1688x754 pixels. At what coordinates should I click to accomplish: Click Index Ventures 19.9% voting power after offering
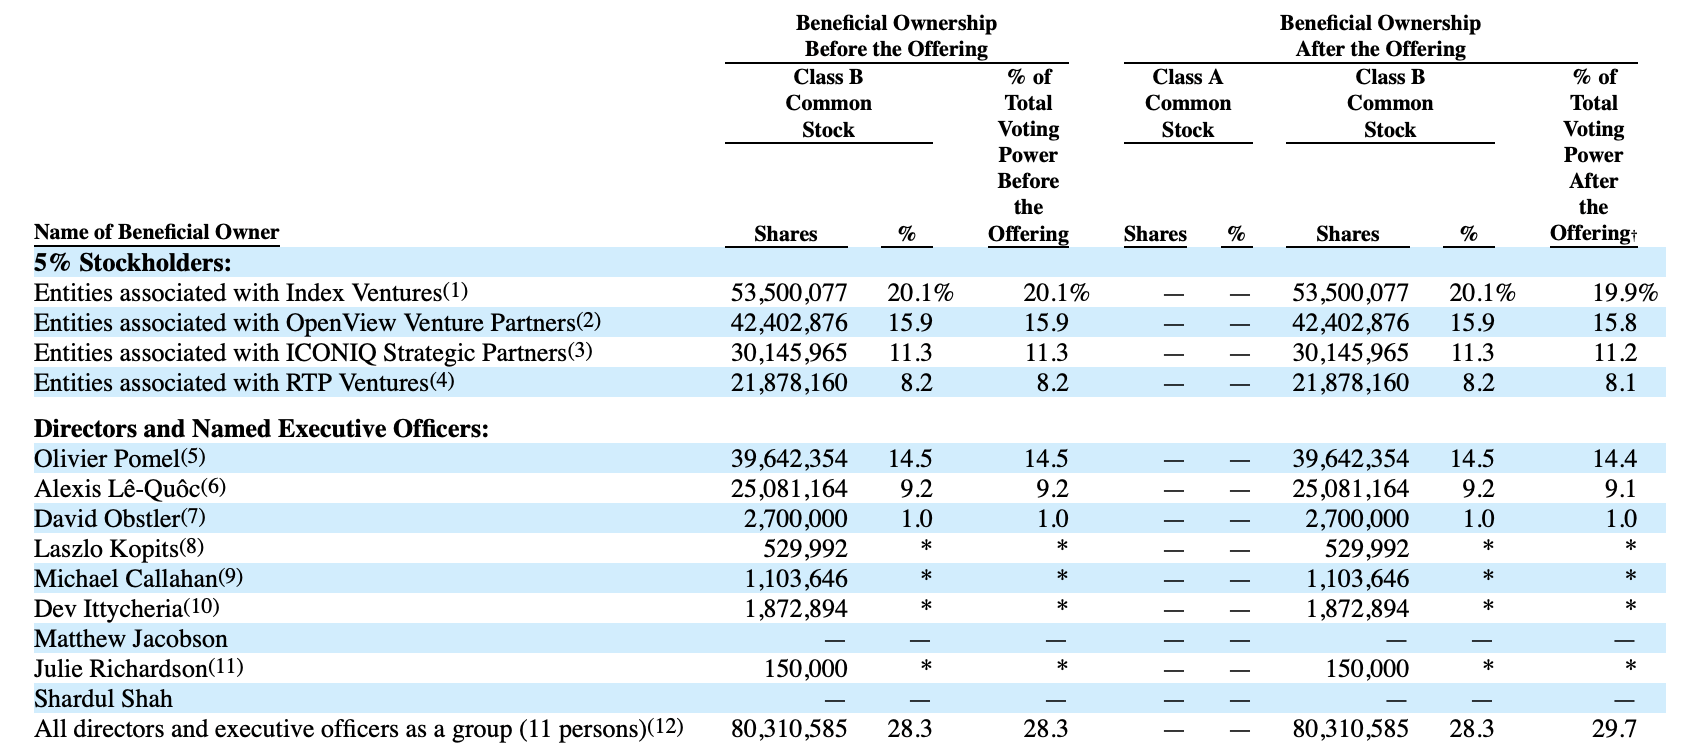pyautogui.click(x=1625, y=294)
